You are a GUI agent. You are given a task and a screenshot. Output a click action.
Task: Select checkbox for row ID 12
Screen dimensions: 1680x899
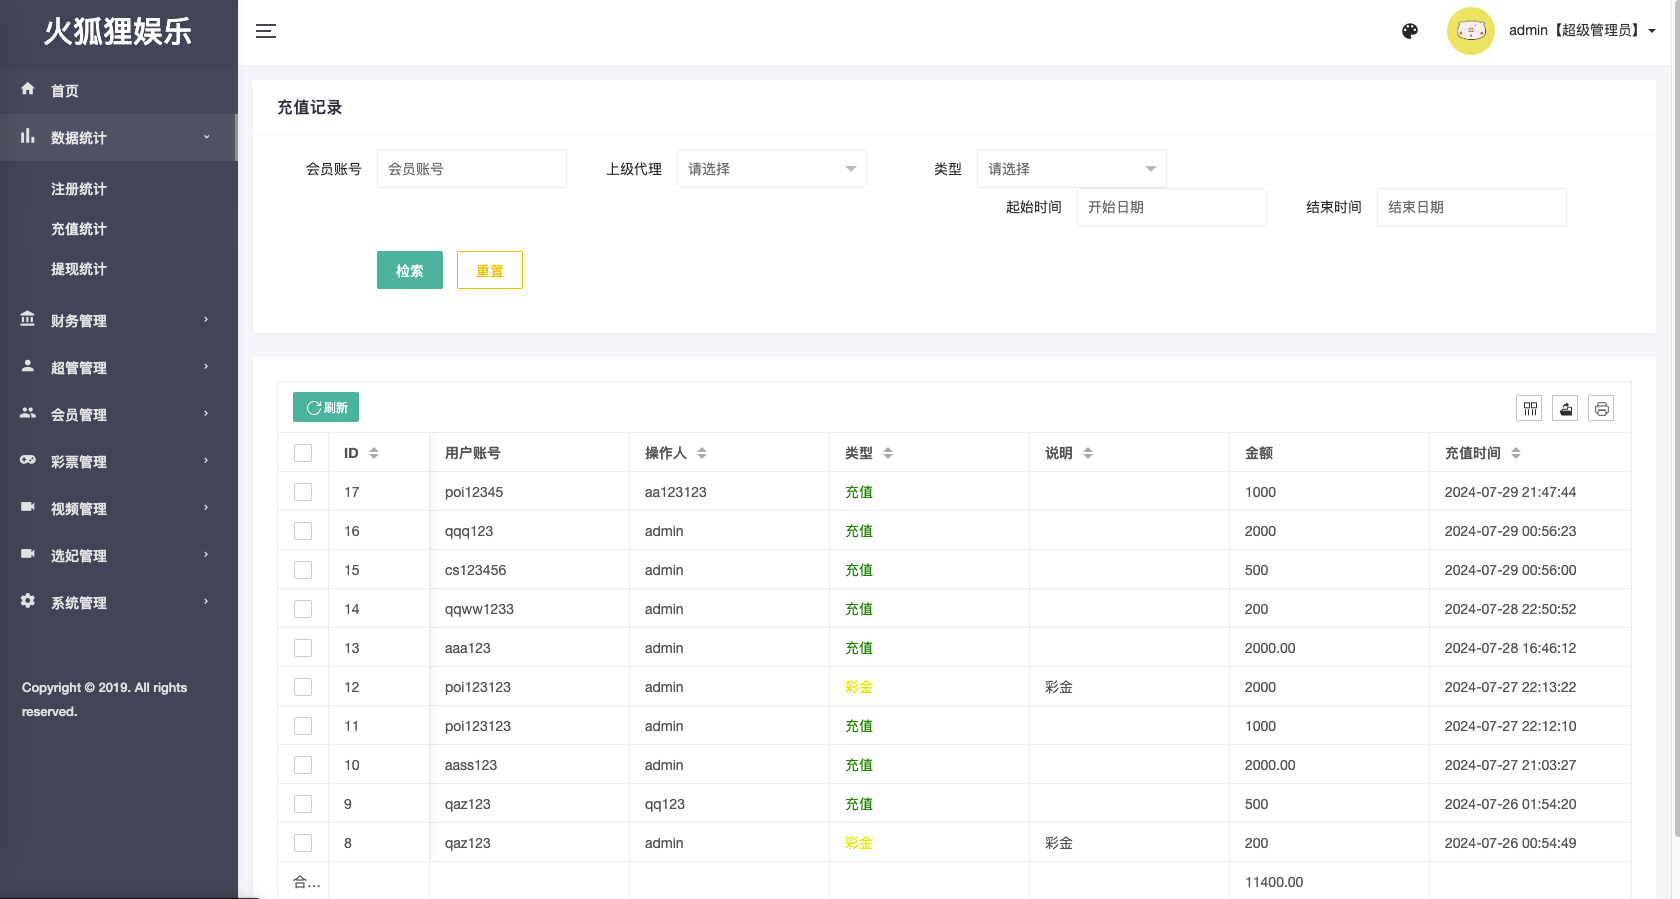(x=303, y=687)
